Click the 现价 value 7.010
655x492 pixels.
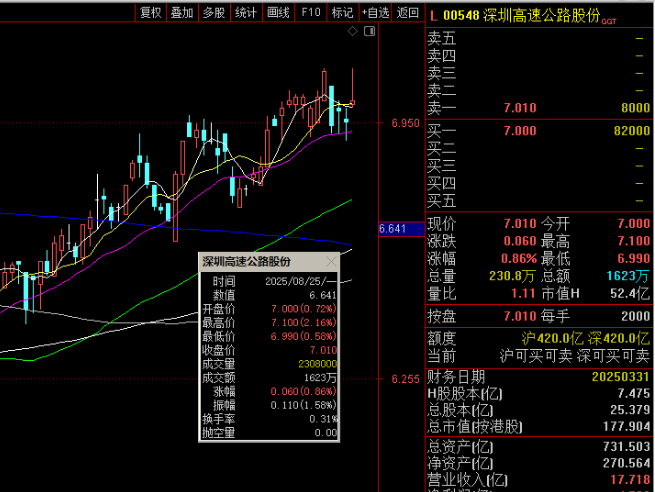tap(520, 224)
